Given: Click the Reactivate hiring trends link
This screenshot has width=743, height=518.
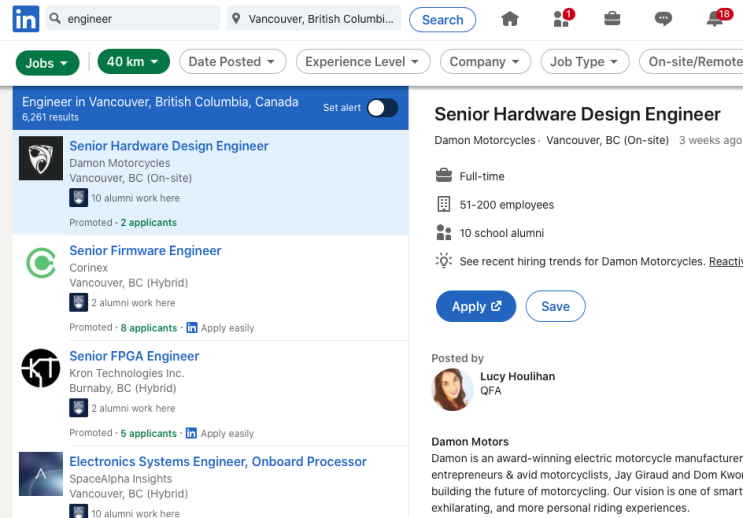Looking at the screenshot, I should pos(725,262).
